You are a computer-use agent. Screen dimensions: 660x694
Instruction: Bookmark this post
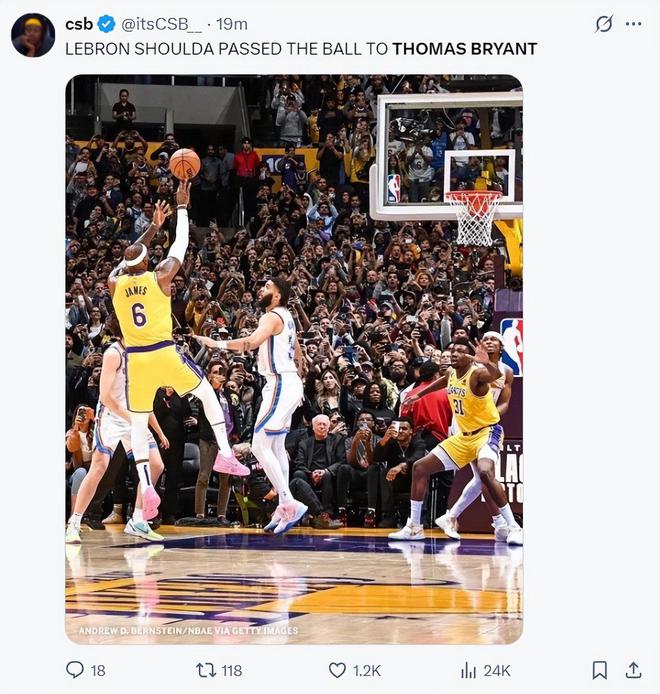coord(599,670)
